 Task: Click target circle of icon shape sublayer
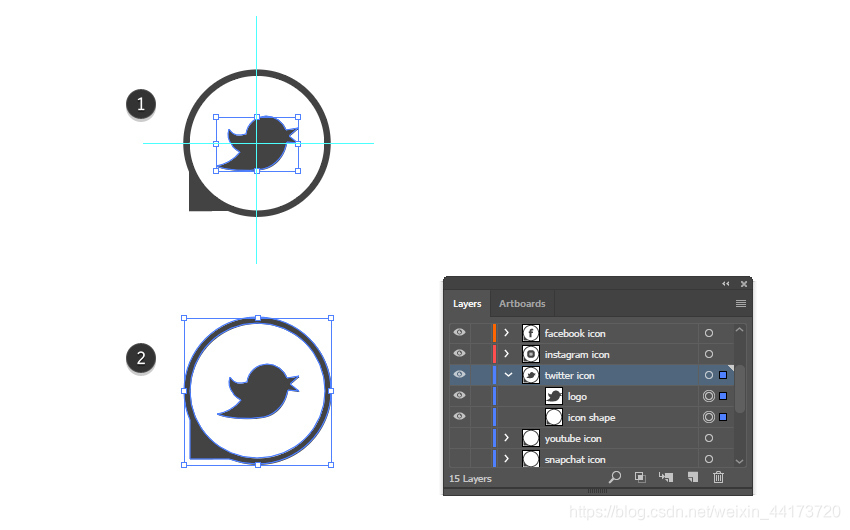pyautogui.click(x=709, y=417)
